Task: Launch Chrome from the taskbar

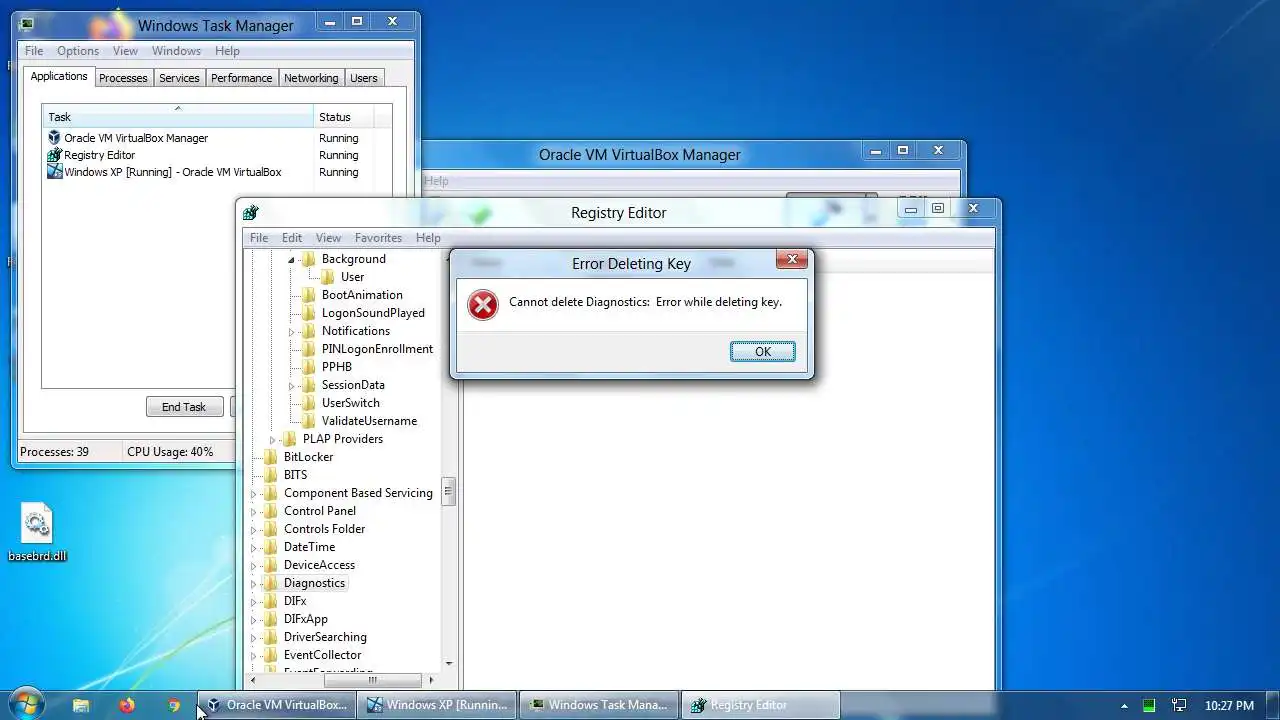Action: click(x=173, y=705)
